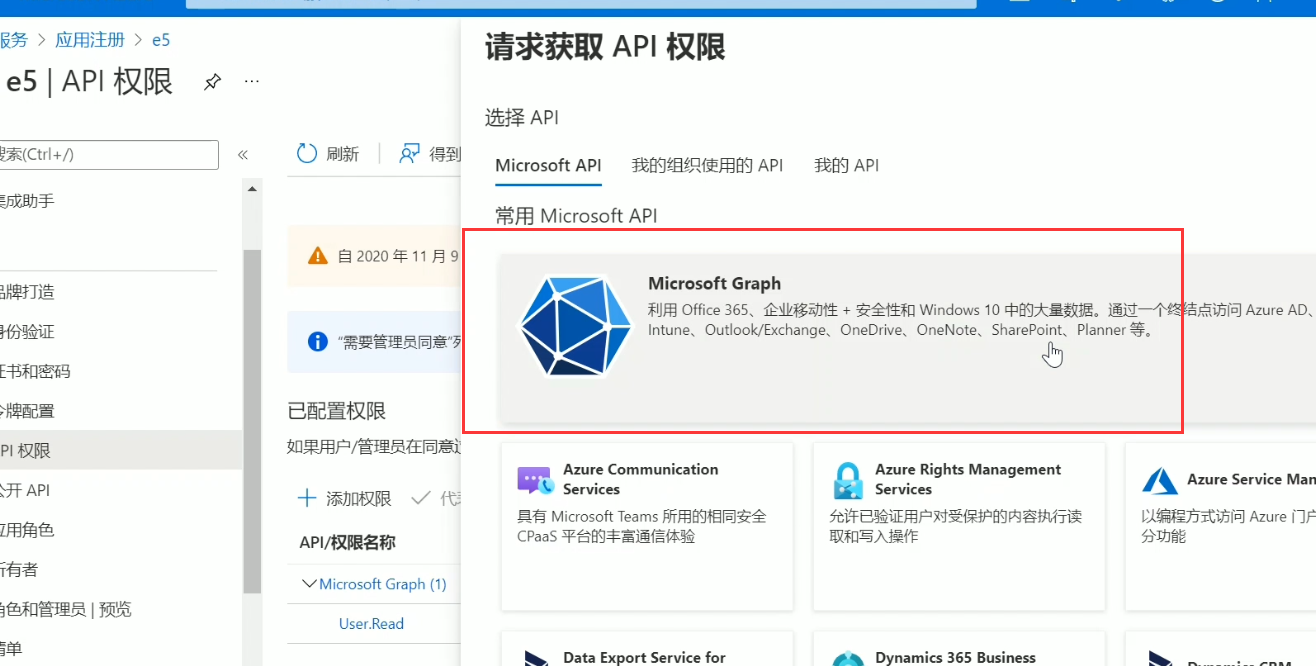Switch to the 我的组织使用的 API tab

point(707,165)
